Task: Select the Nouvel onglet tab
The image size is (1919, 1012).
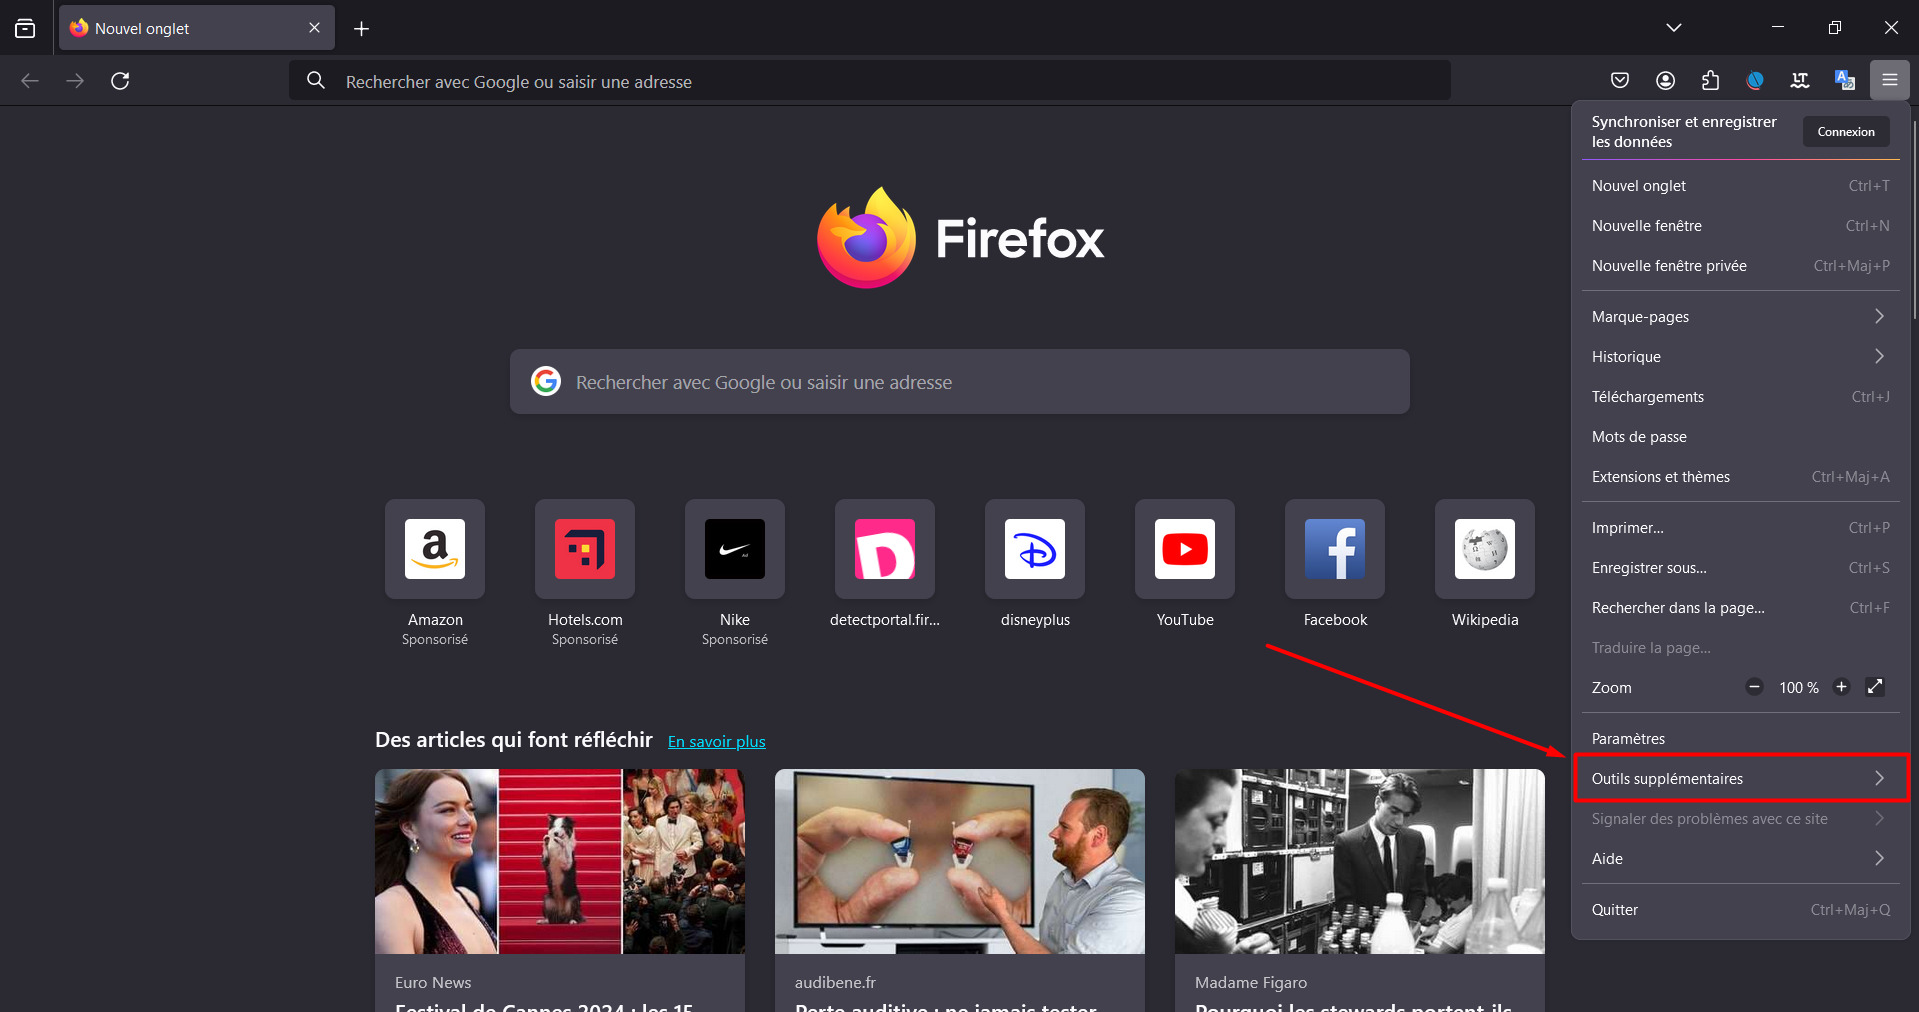Action: (x=197, y=28)
